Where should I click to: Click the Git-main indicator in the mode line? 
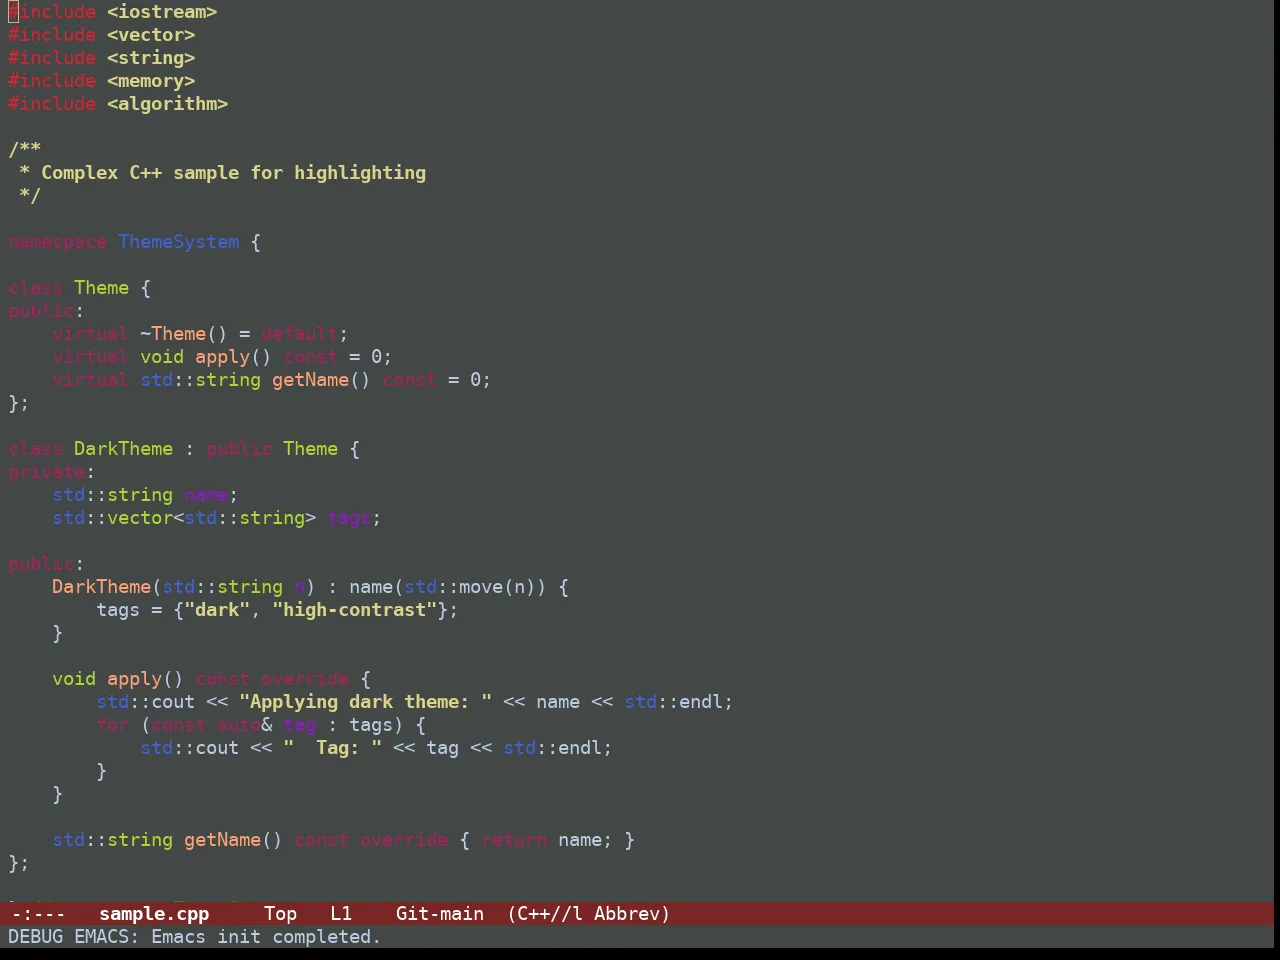[x=440, y=913]
